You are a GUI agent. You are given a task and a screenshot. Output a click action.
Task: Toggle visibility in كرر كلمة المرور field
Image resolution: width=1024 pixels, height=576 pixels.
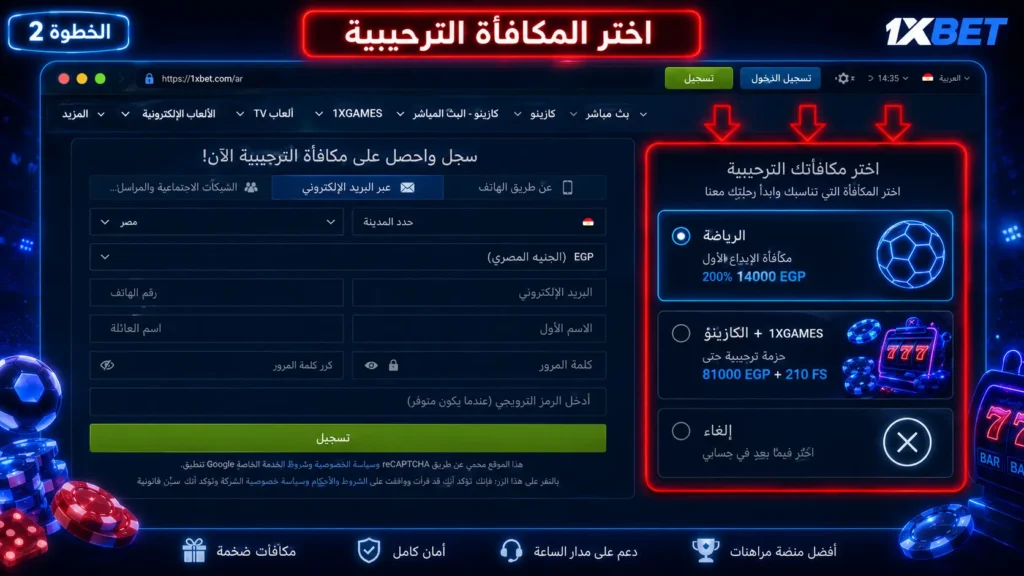[x=107, y=365]
